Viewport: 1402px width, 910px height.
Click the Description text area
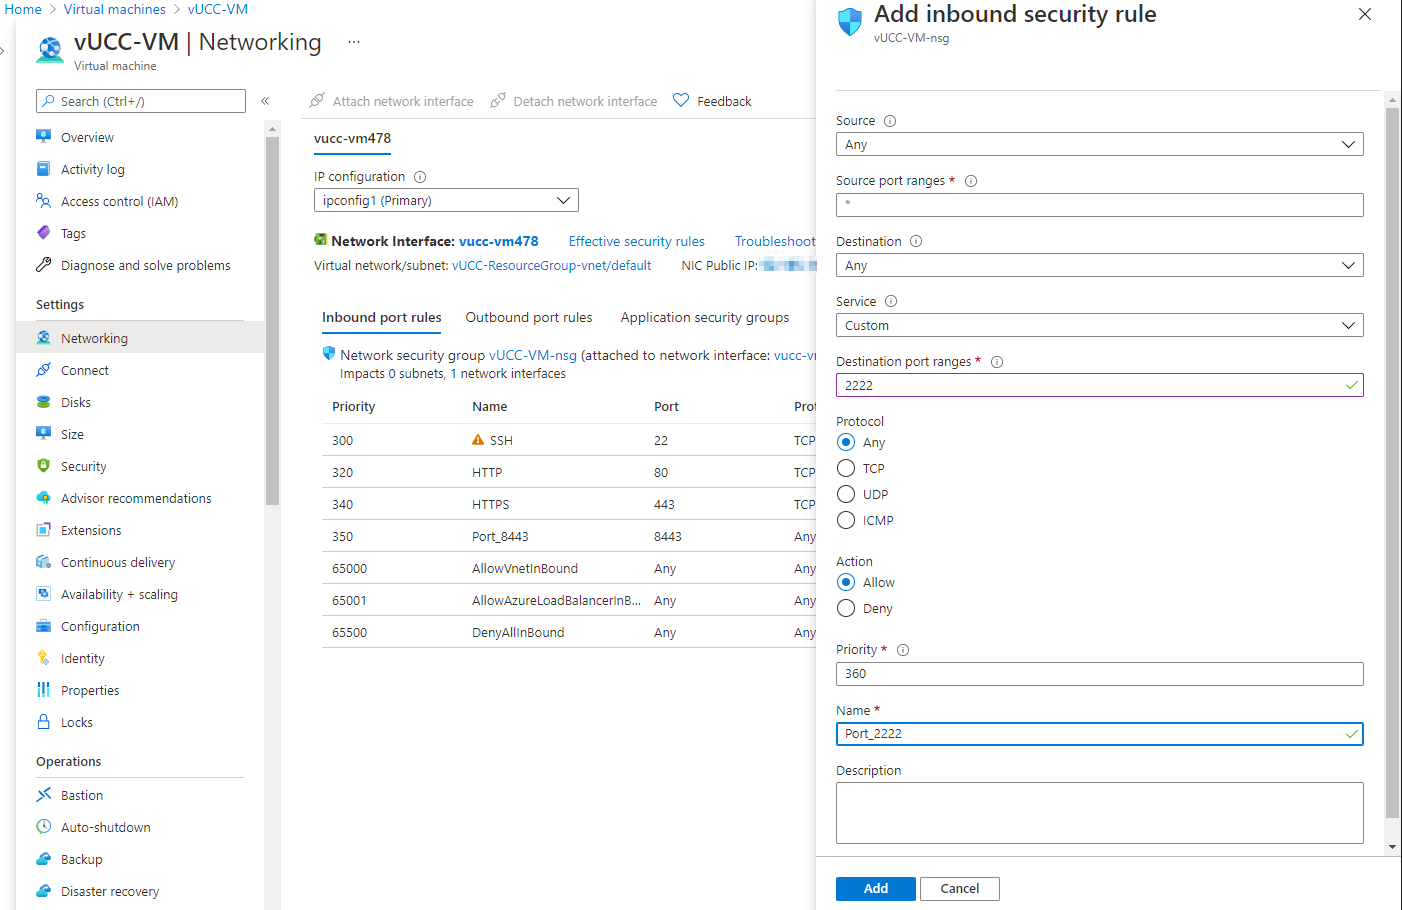(1099, 812)
